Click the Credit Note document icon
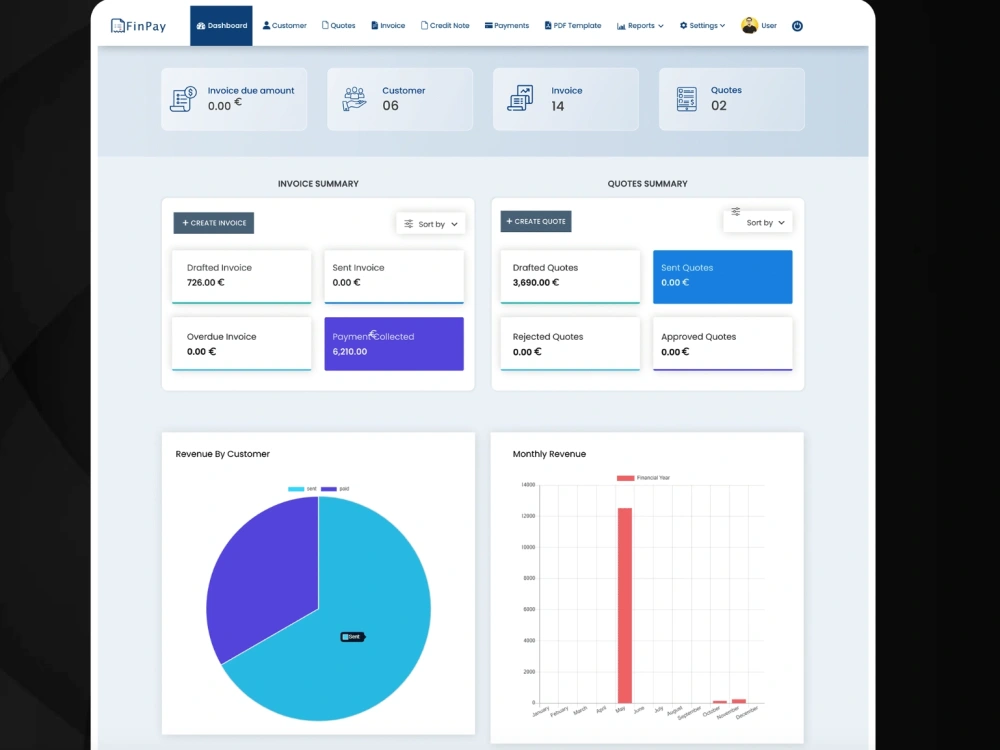This screenshot has height=750, width=1000. pyautogui.click(x=424, y=26)
